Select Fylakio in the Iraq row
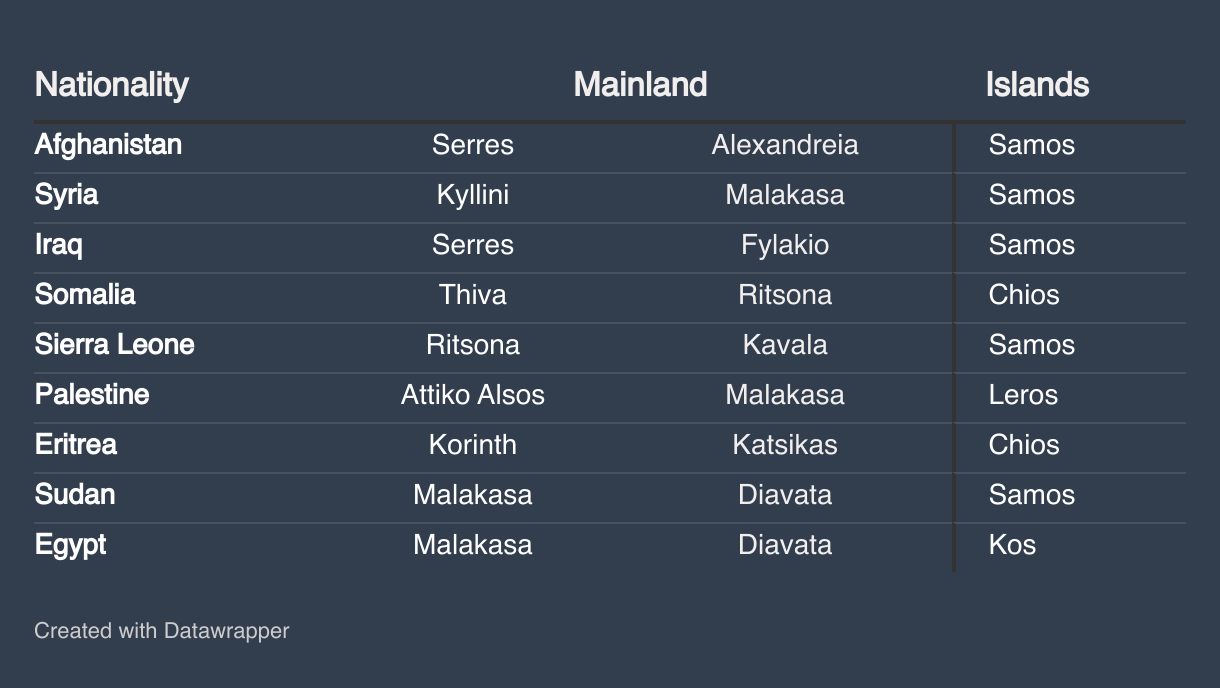This screenshot has height=688, width=1220. tap(785, 245)
